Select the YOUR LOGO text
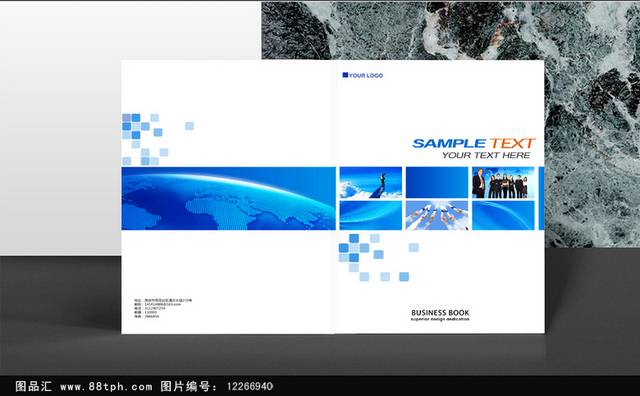 click(x=366, y=76)
